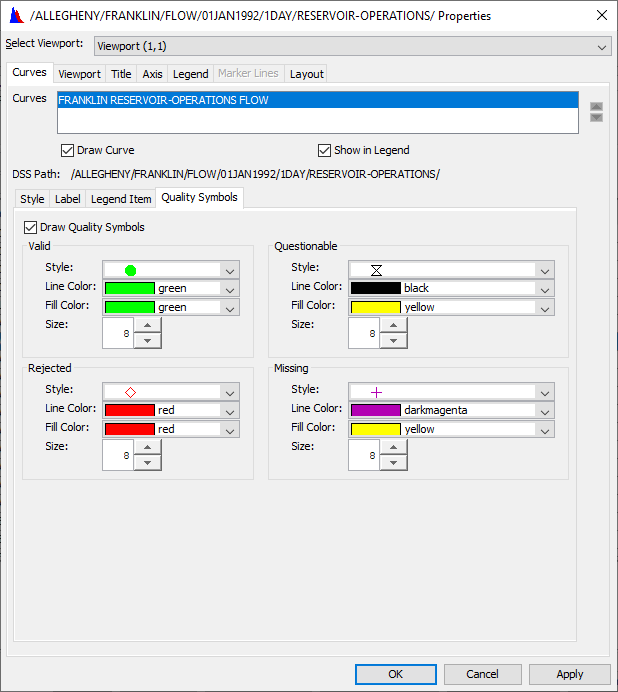Toggle the Draw Curve checkbox
618x692 pixels.
[x=67, y=150]
